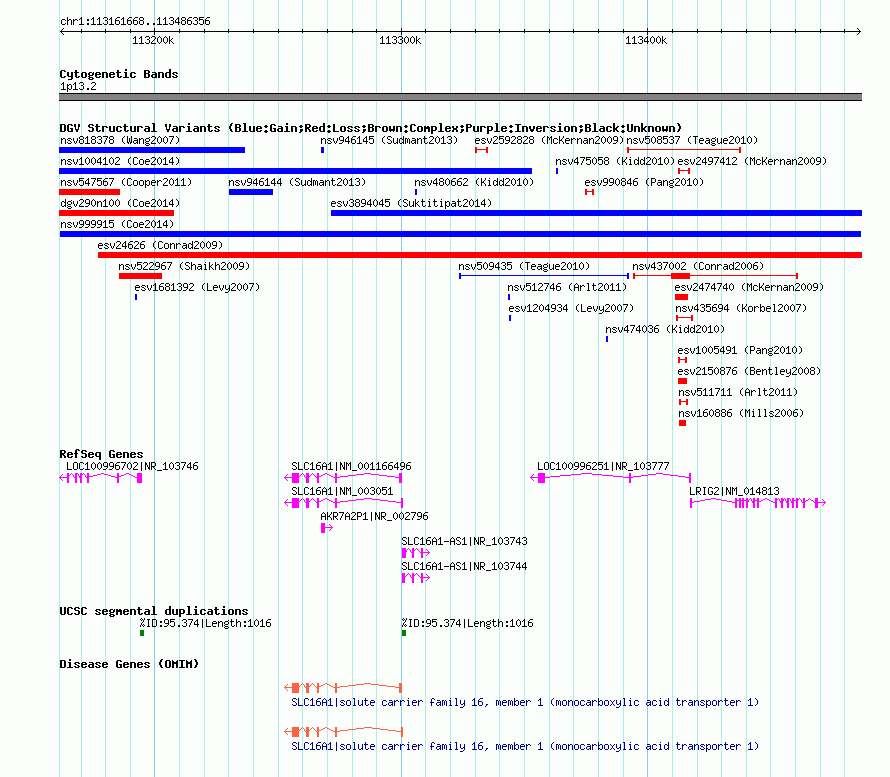This screenshot has width=890, height=777.
Task: Select the Disease Genes (OMIM) track title
Action: pos(129,664)
